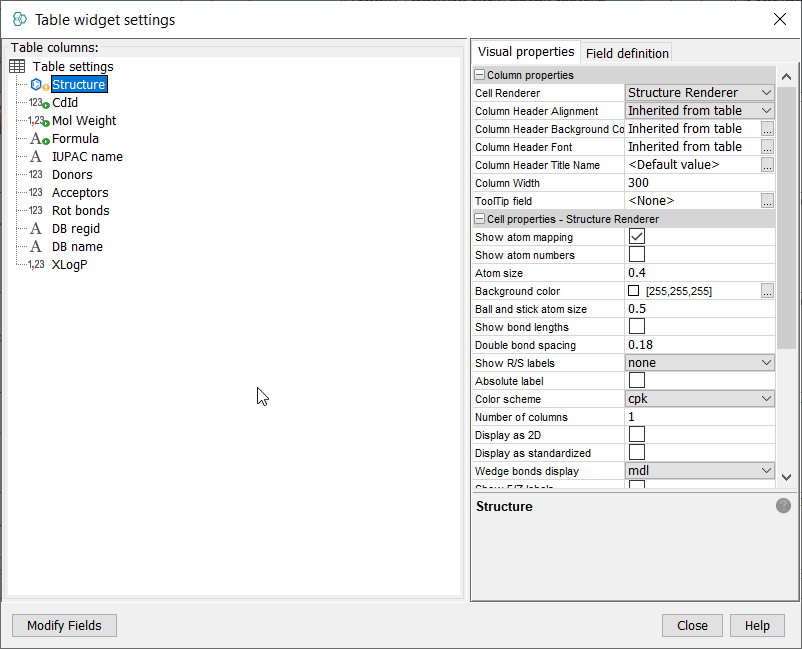
Task: Switch to Field definition tab
Action: point(627,53)
